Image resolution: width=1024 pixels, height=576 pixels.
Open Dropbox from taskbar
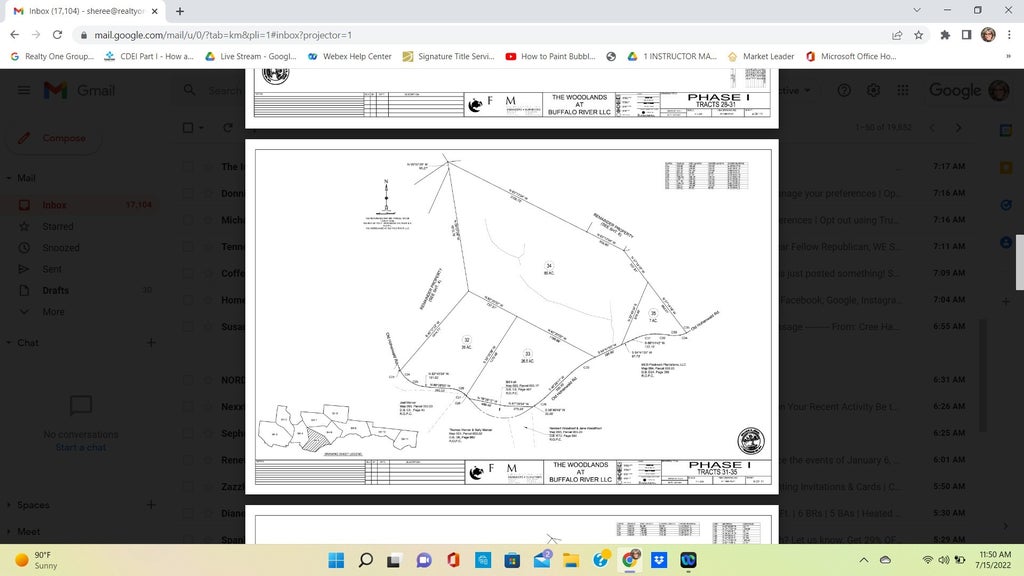(x=659, y=560)
